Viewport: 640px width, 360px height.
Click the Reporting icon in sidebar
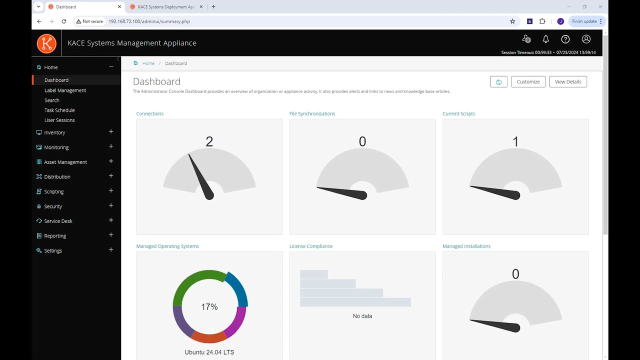point(39,236)
